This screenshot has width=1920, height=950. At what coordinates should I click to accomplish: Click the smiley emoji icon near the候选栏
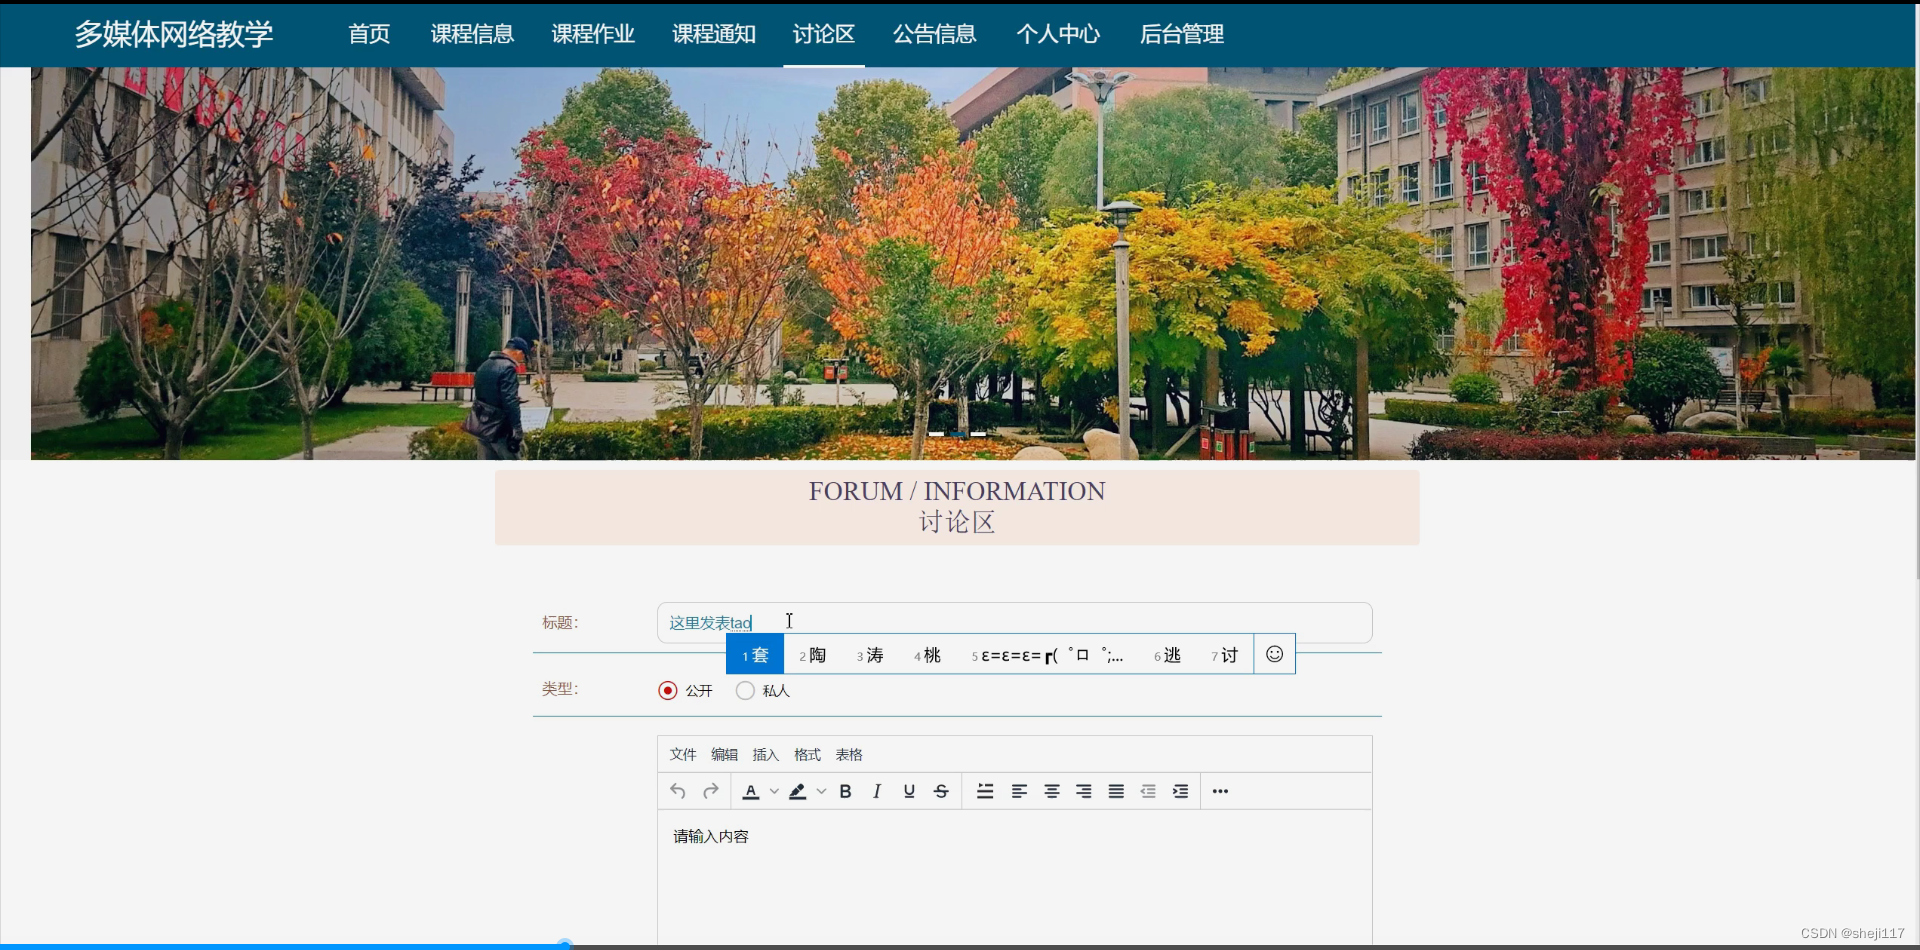point(1274,653)
